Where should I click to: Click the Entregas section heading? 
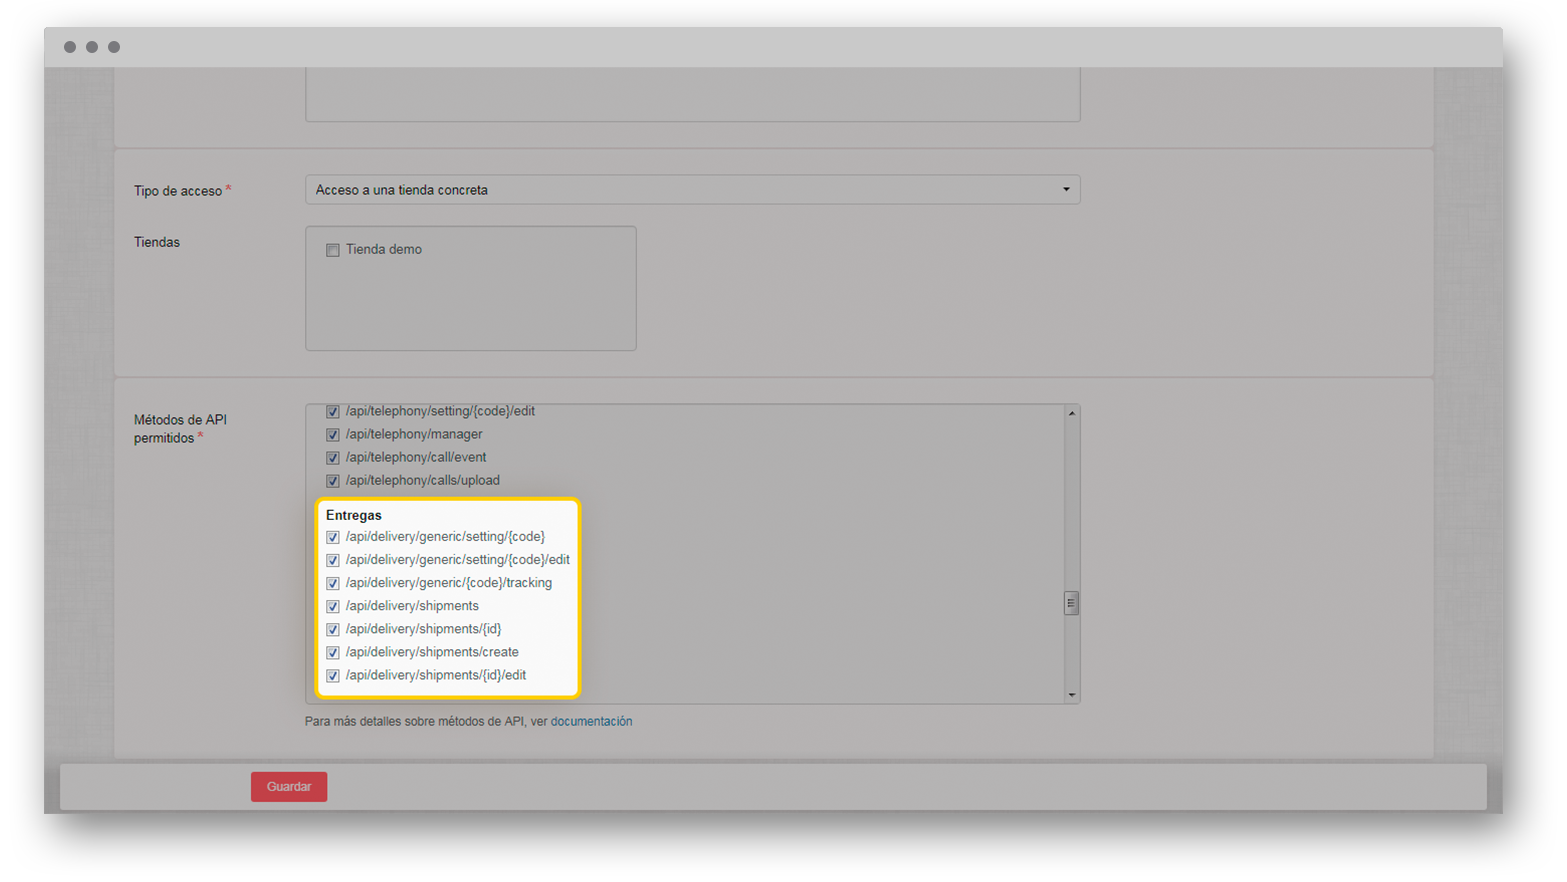pyautogui.click(x=354, y=515)
